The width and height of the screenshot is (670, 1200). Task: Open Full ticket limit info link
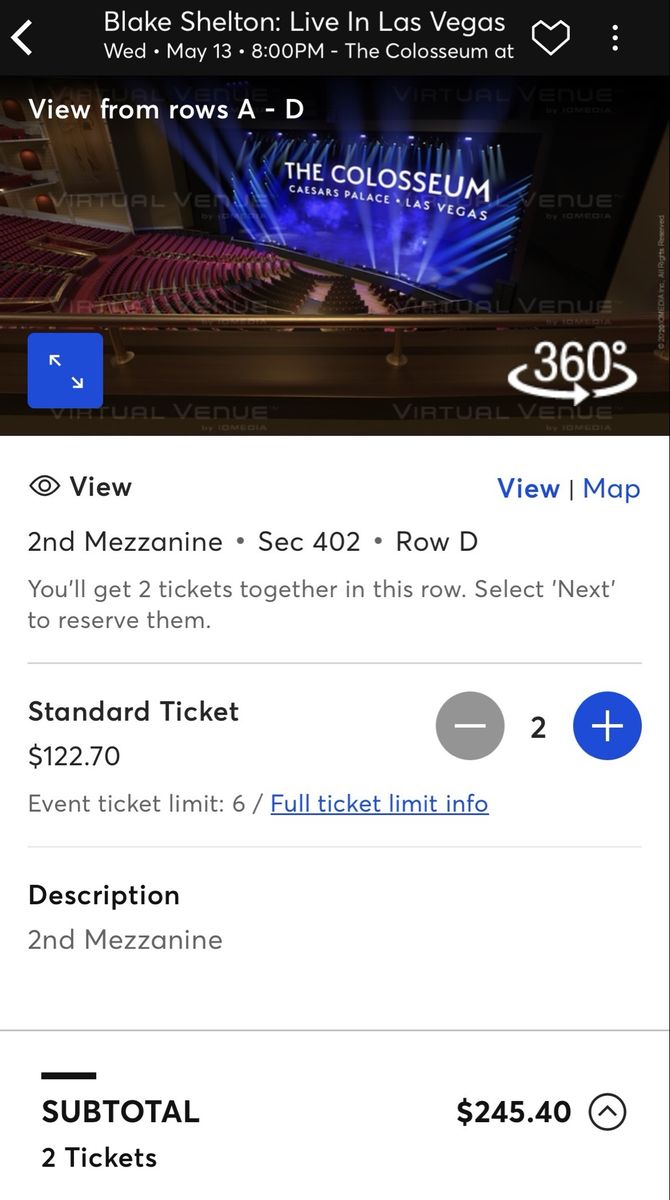point(379,803)
